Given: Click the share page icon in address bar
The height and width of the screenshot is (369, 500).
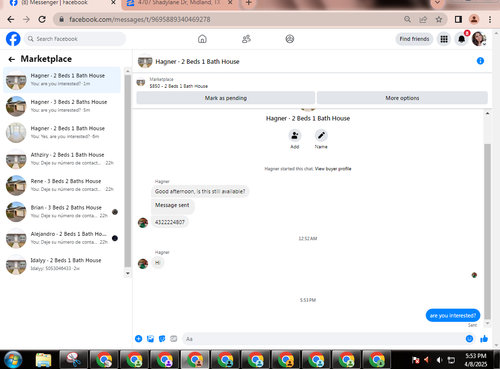Looking at the screenshot, I should [x=423, y=19].
